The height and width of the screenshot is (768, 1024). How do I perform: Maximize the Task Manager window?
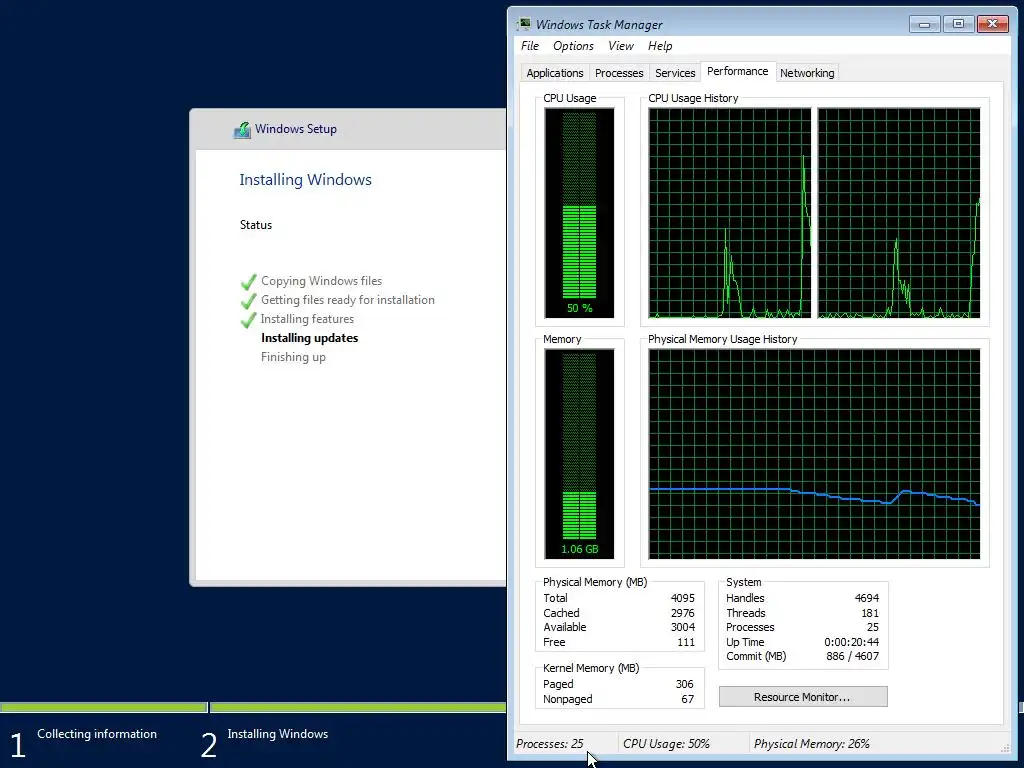point(958,24)
